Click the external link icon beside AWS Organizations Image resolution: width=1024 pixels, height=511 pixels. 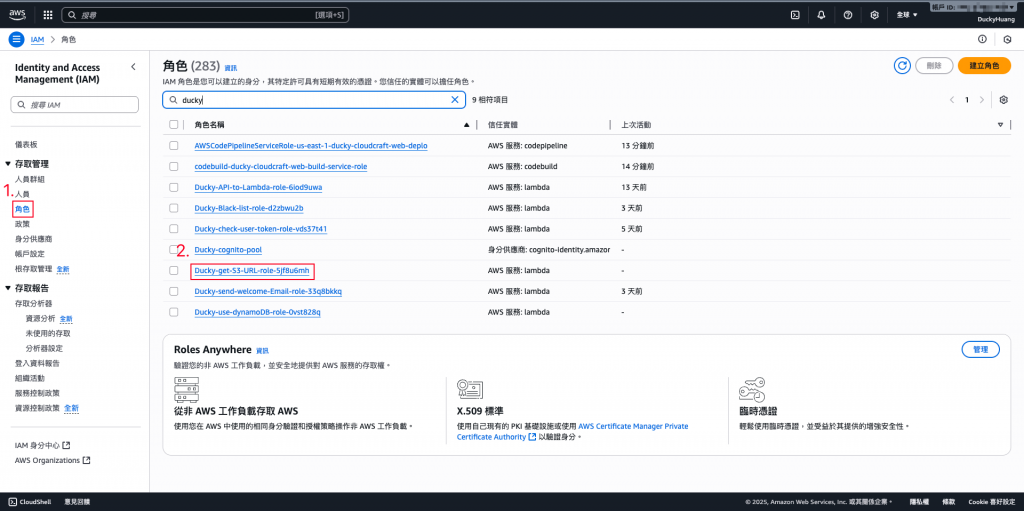point(86,460)
